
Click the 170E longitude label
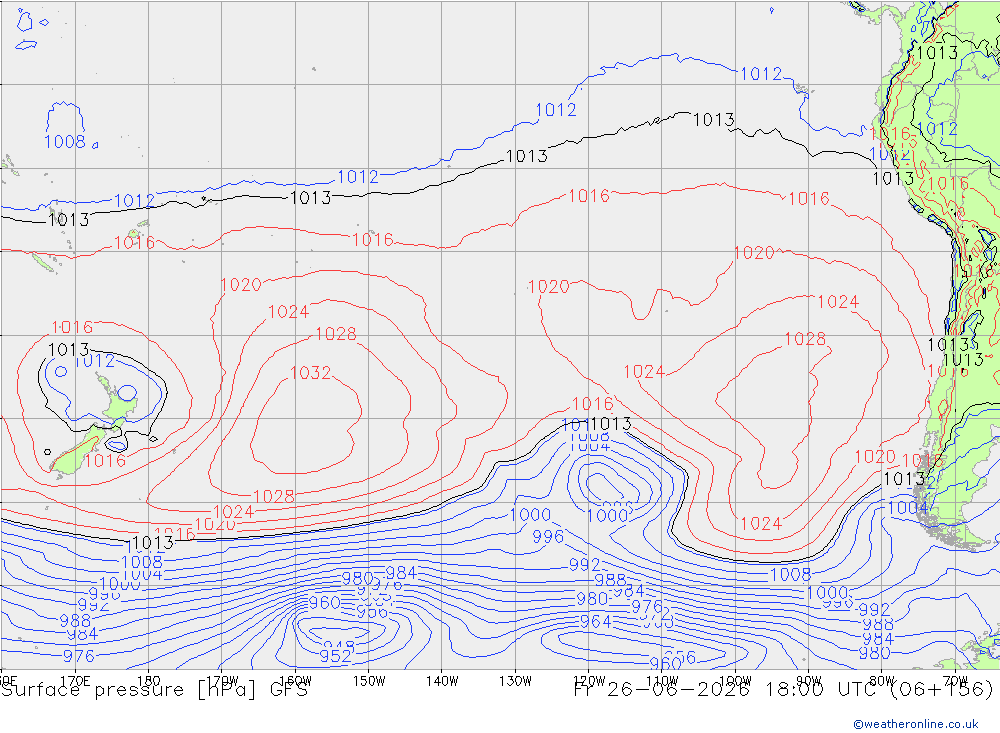click(75, 681)
